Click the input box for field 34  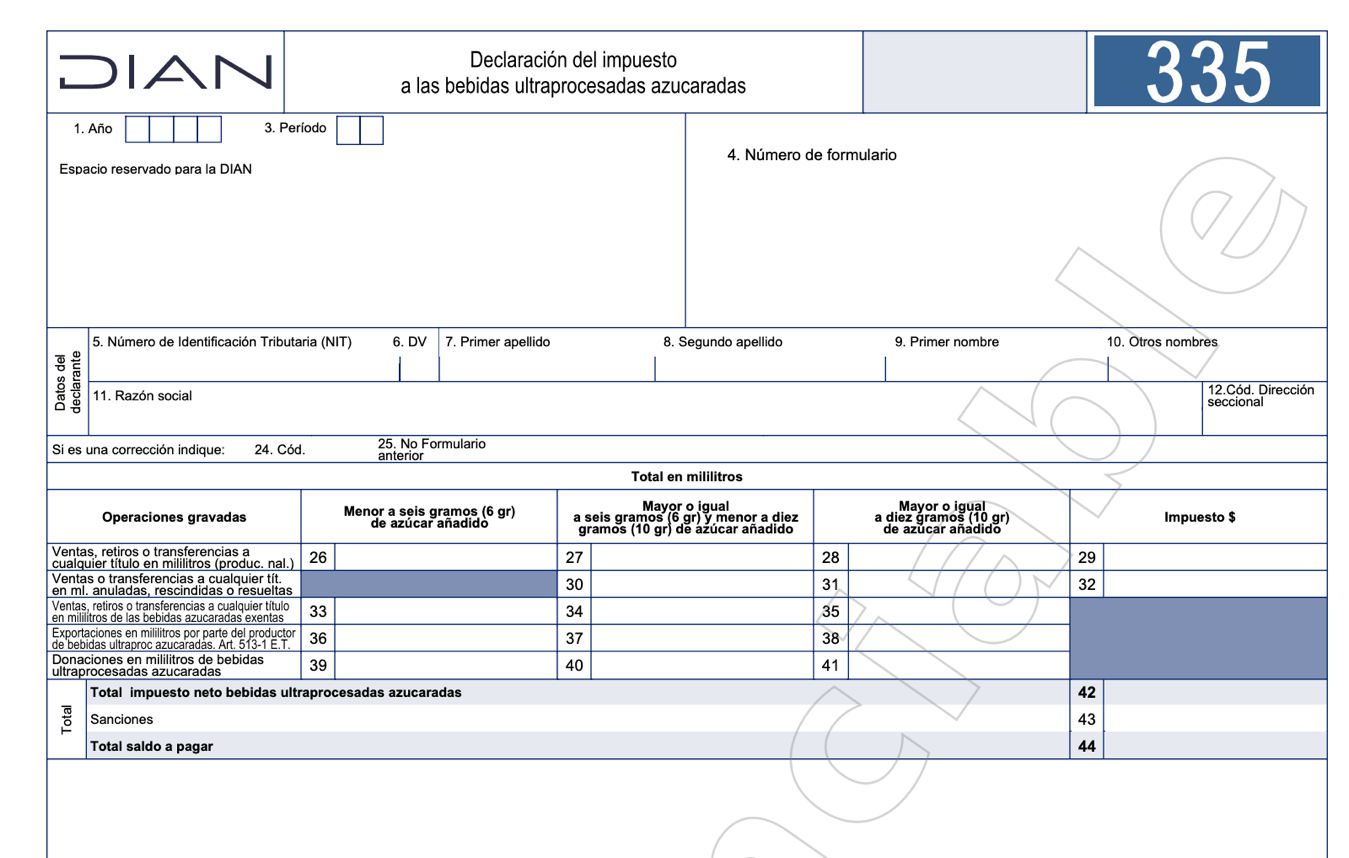[702, 612]
